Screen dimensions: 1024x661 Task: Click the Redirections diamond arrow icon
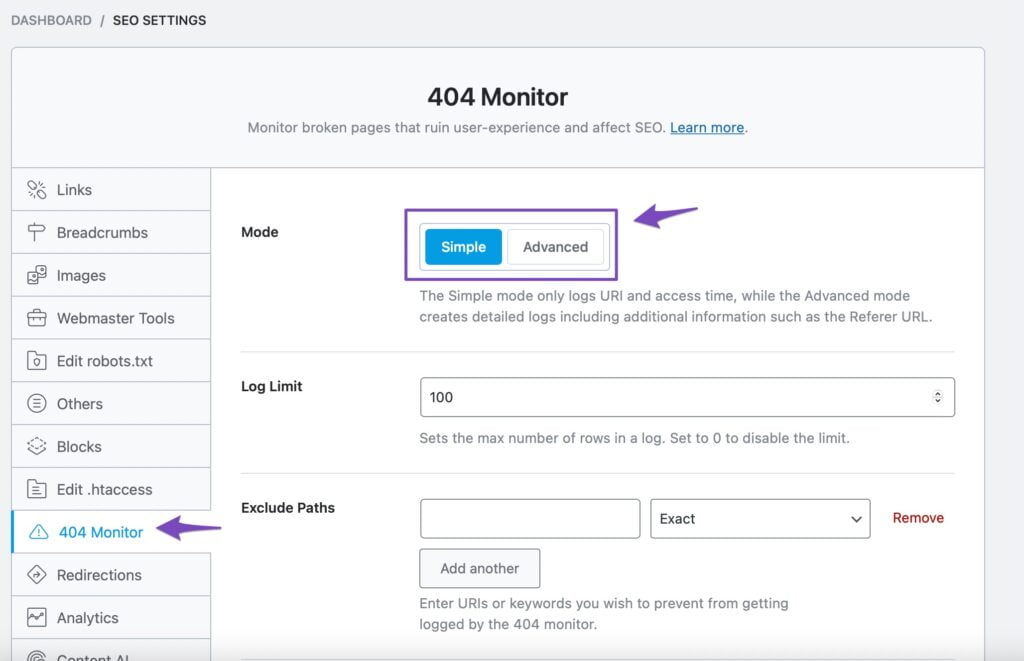coord(37,575)
